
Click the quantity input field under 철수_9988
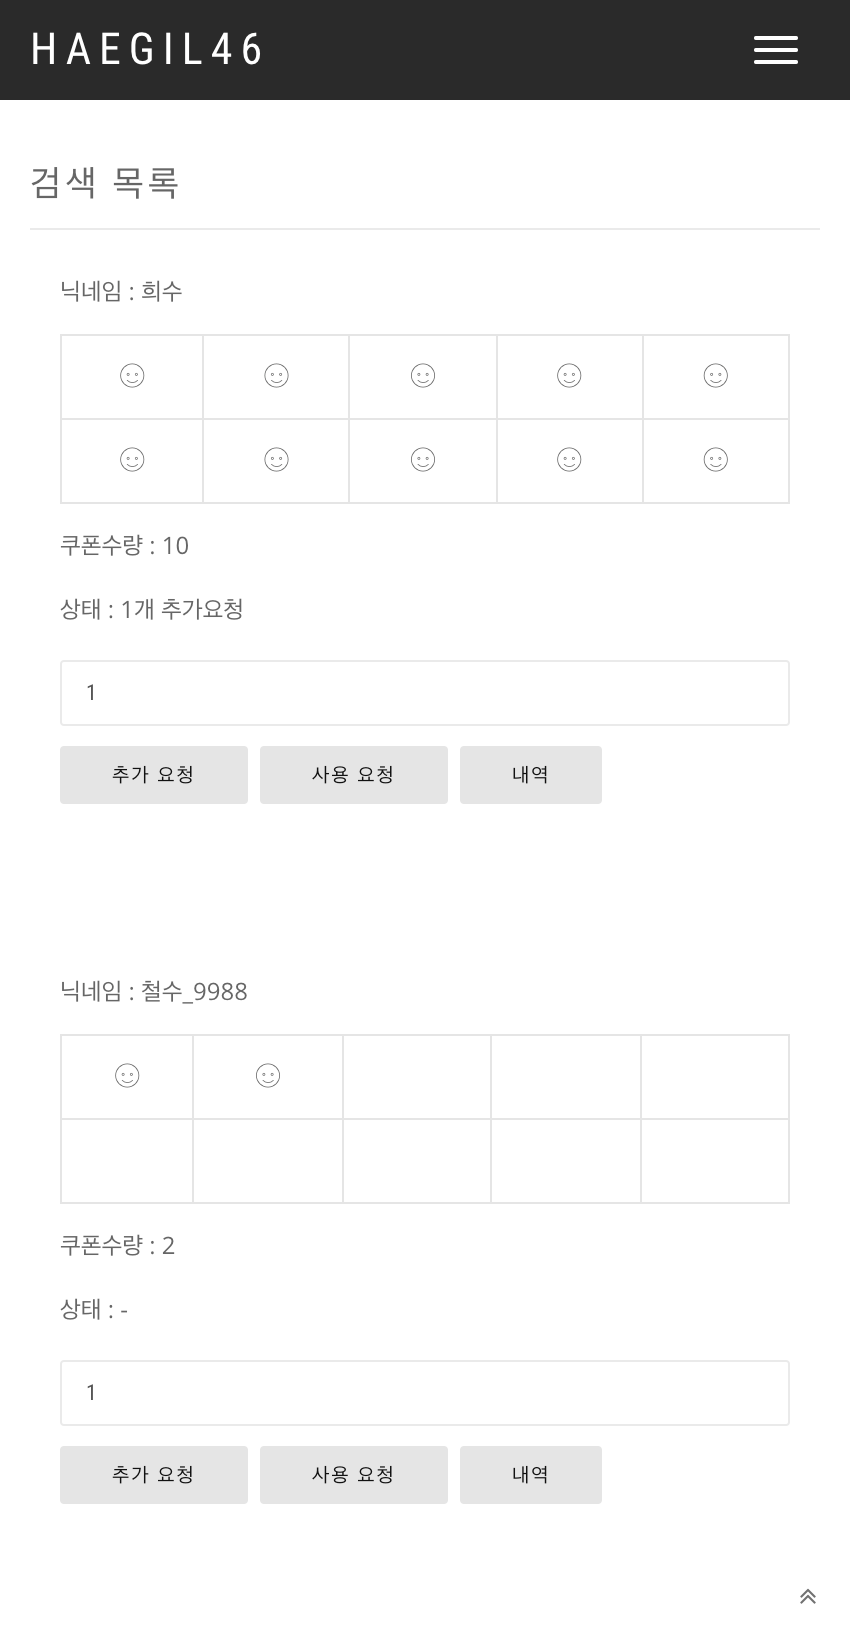point(425,1392)
